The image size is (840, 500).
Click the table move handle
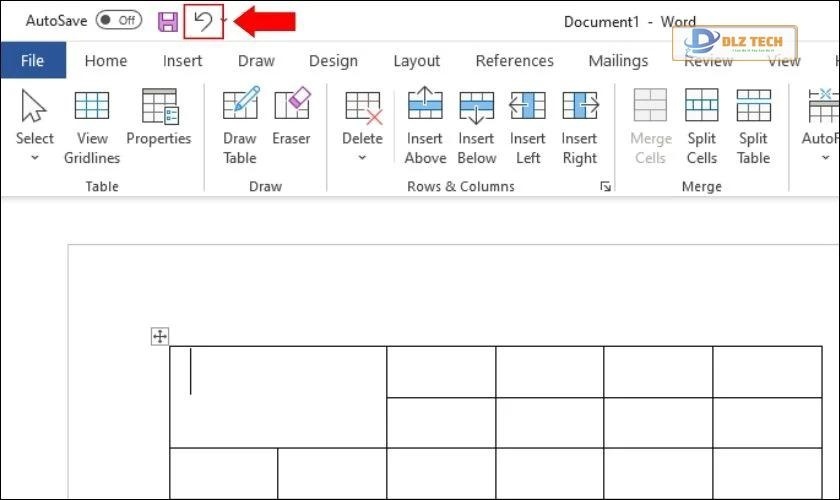pos(160,337)
